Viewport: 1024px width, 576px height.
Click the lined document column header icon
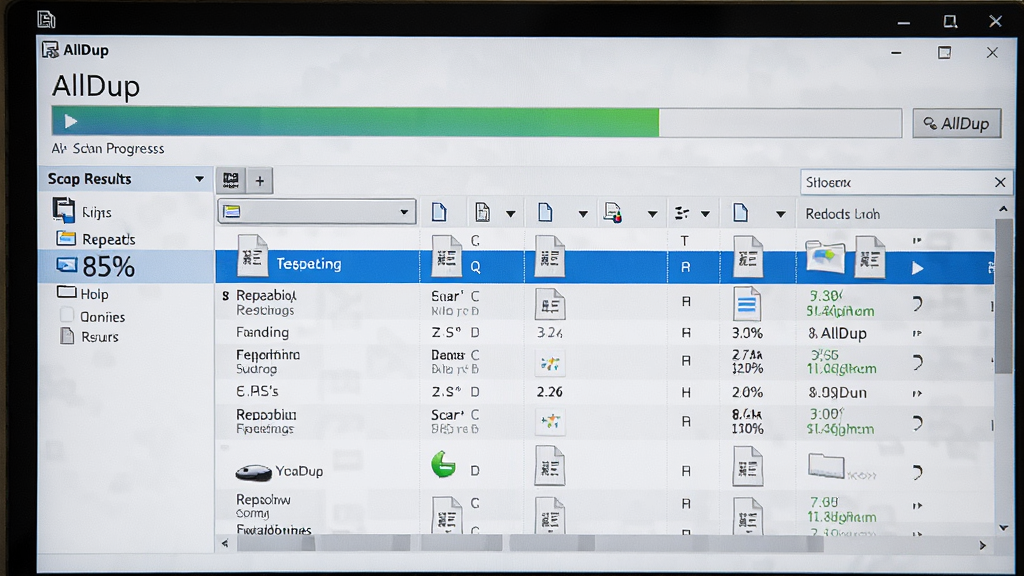click(x=483, y=212)
